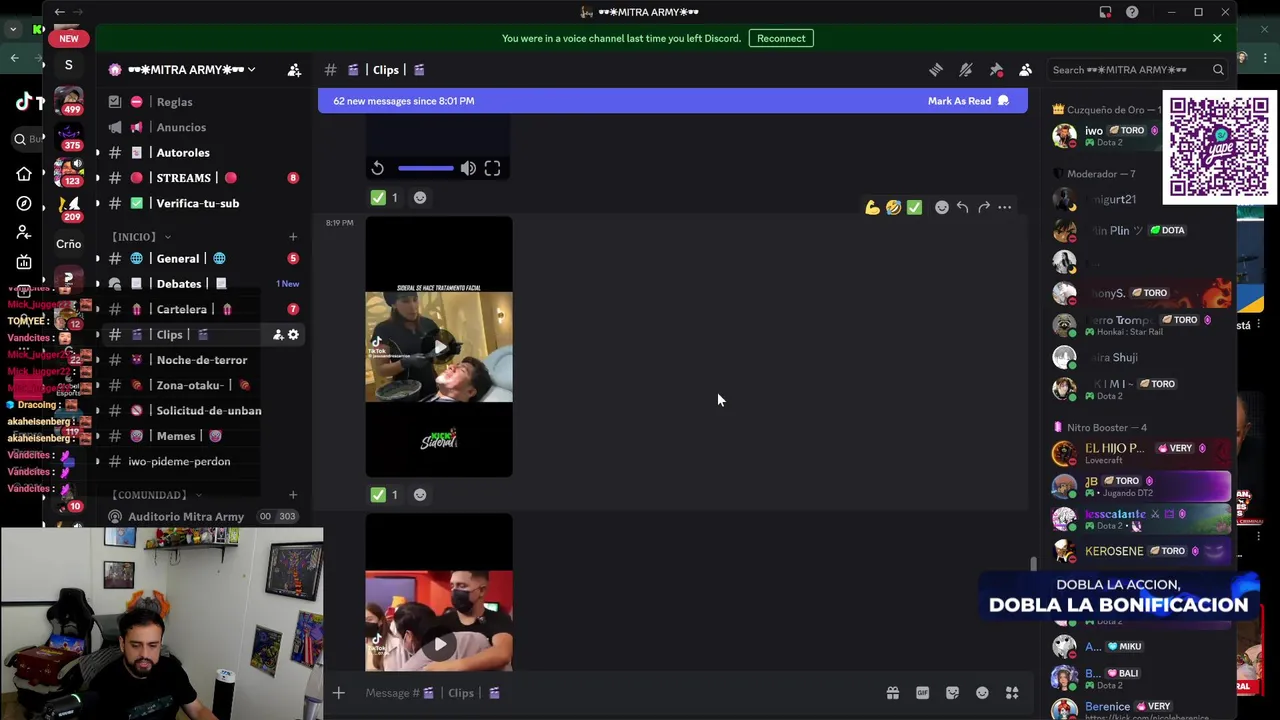Toggle notification settings bell icon
The height and width of the screenshot is (720, 1280).
tap(966, 70)
